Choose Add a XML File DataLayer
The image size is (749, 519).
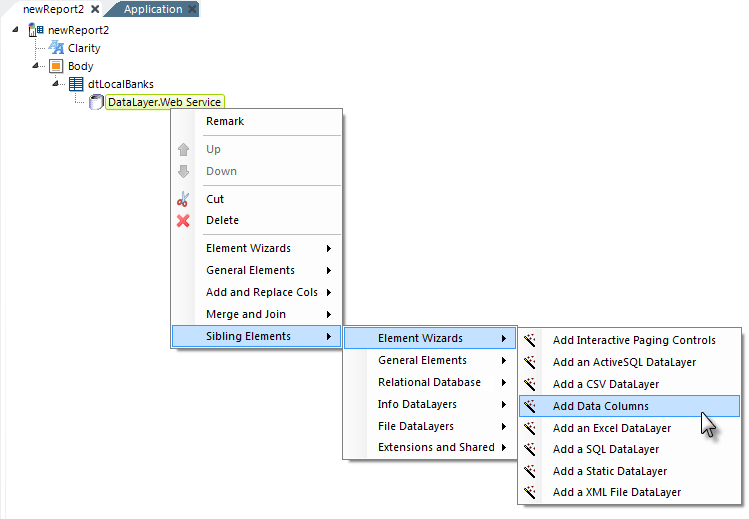[630, 492]
